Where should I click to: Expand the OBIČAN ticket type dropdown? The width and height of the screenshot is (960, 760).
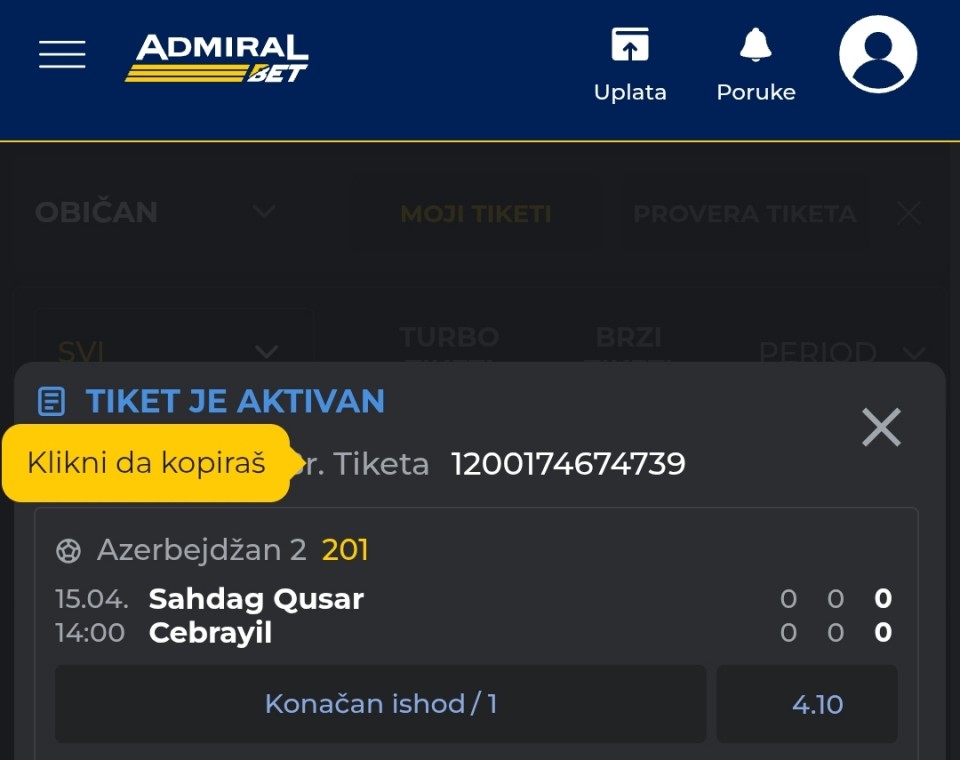[x=155, y=212]
